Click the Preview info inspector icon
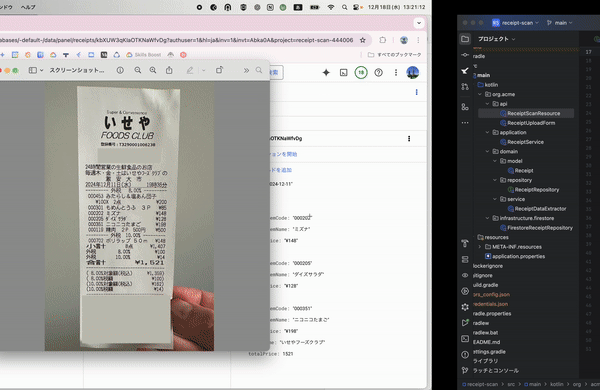Image resolution: width=600 pixels, height=390 pixels. [120, 70]
